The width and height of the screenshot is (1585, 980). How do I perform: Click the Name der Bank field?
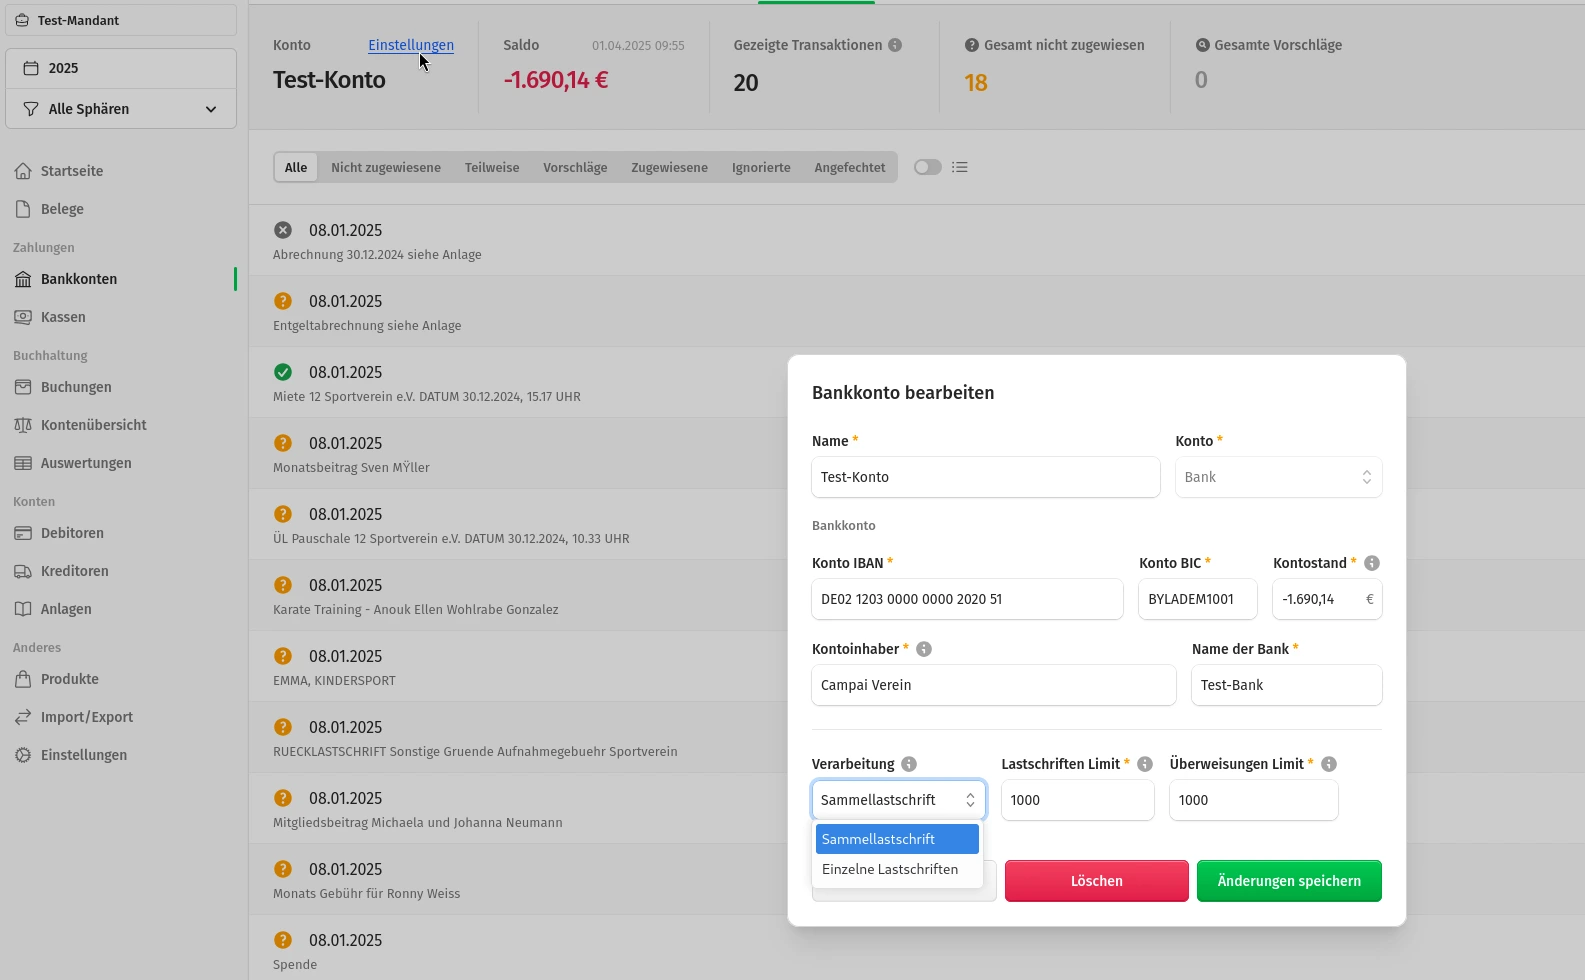[x=1287, y=685]
